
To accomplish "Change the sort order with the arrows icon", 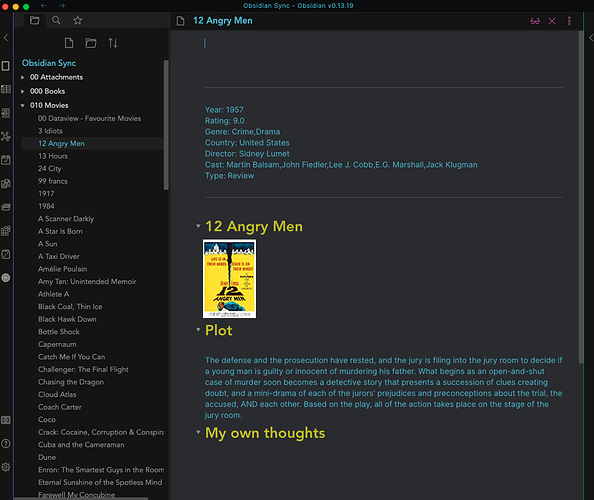I will 113,43.
